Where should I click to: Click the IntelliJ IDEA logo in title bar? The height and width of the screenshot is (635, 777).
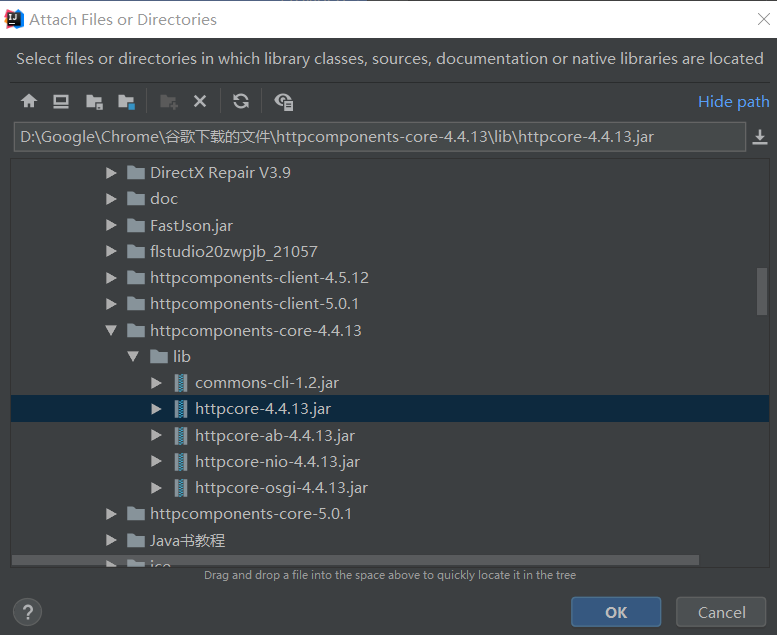tap(14, 19)
